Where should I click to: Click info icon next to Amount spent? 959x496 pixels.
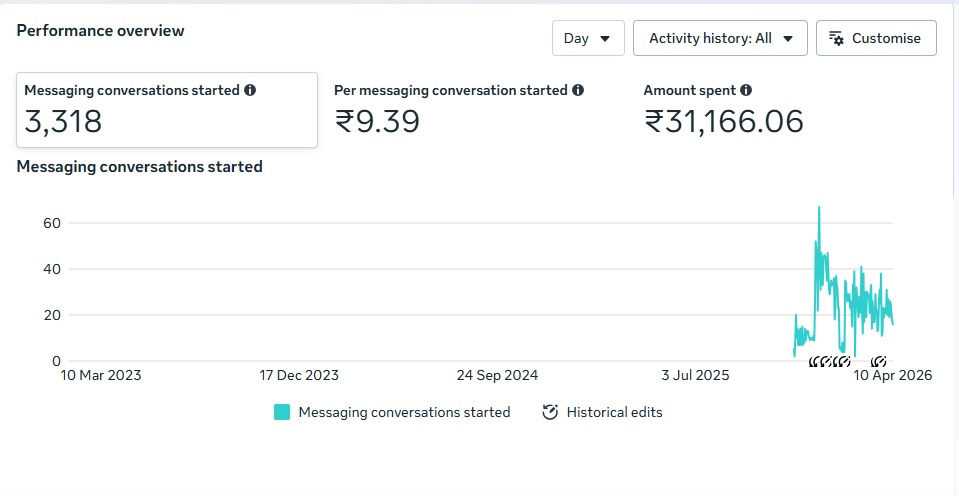pos(746,90)
